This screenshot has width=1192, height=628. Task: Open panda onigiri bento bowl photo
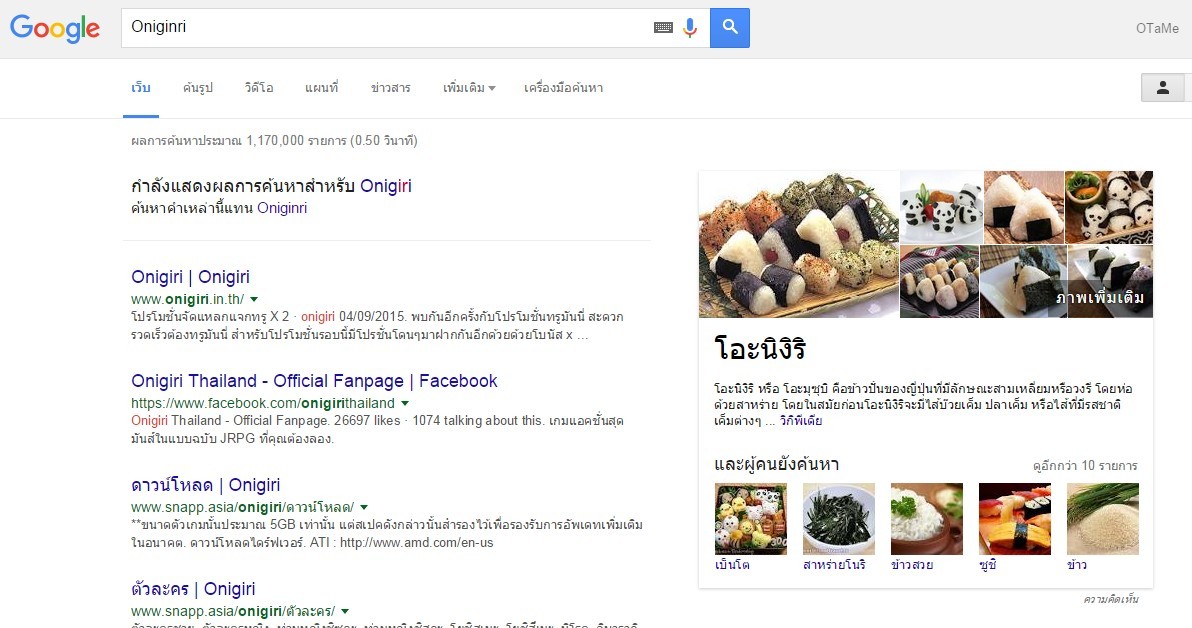click(x=1108, y=207)
